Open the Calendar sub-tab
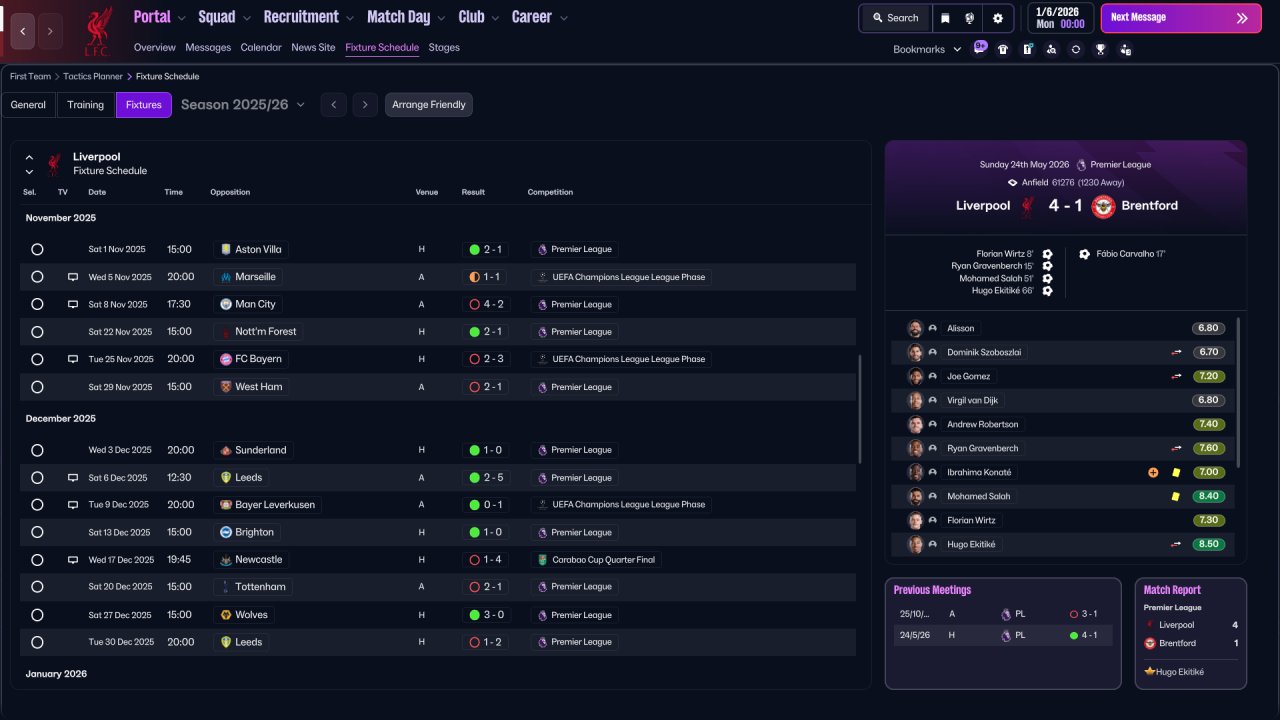 [261, 47]
